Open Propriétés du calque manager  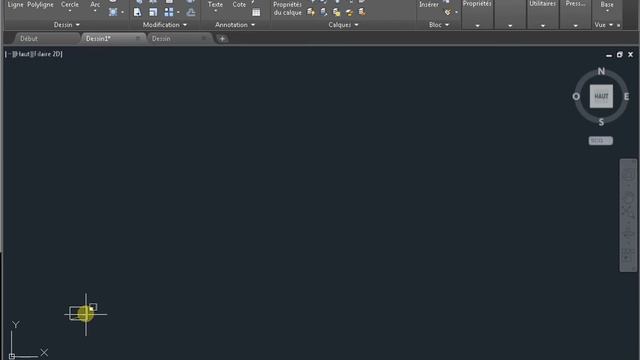pyautogui.click(x=287, y=8)
